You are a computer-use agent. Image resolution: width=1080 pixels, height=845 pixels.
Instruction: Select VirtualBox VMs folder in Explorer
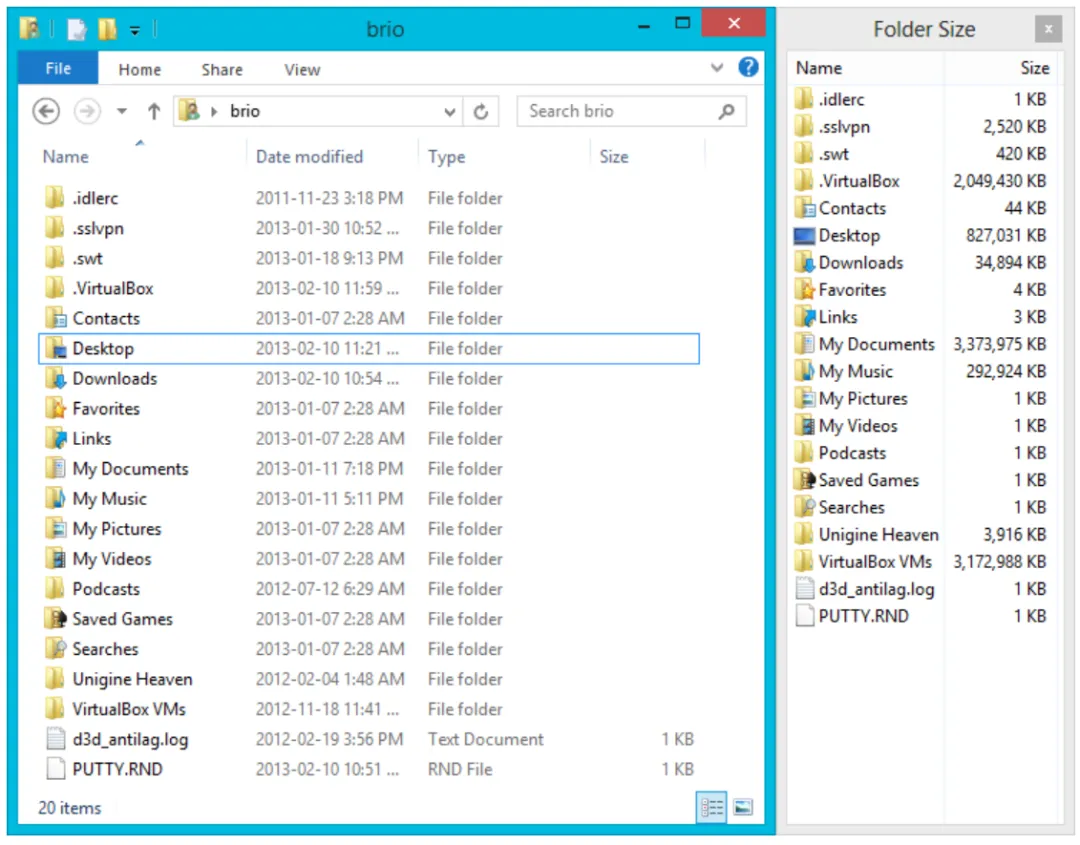coord(129,709)
